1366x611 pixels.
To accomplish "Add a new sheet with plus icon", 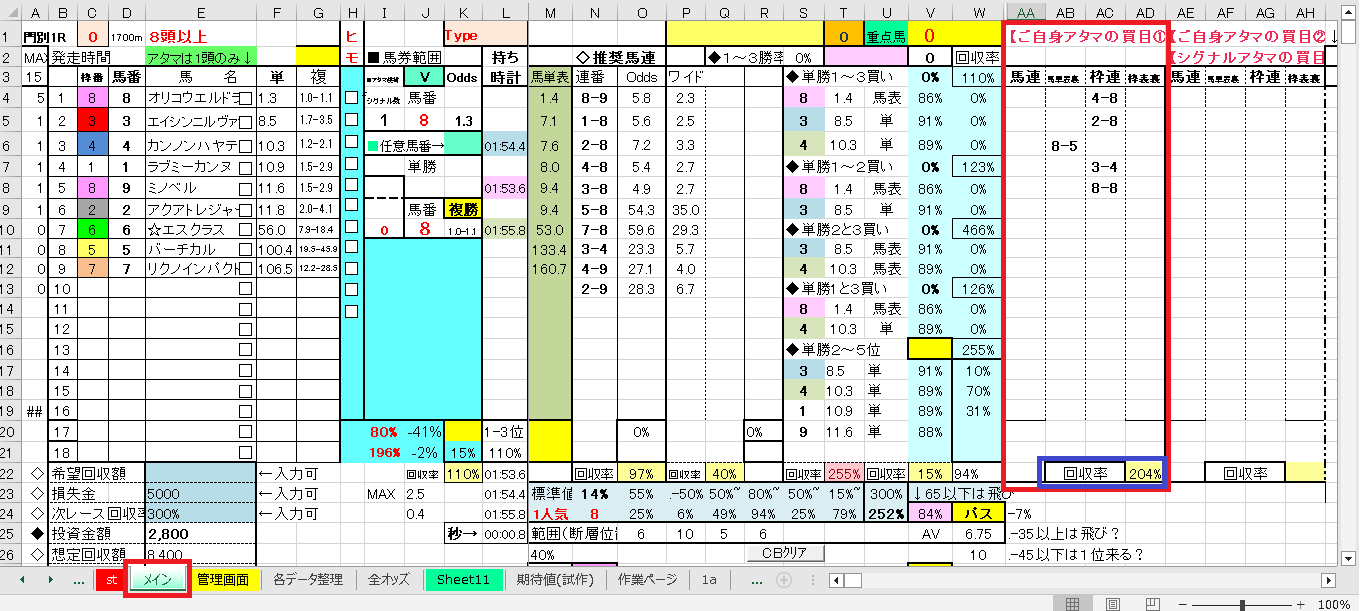I will click(x=784, y=580).
